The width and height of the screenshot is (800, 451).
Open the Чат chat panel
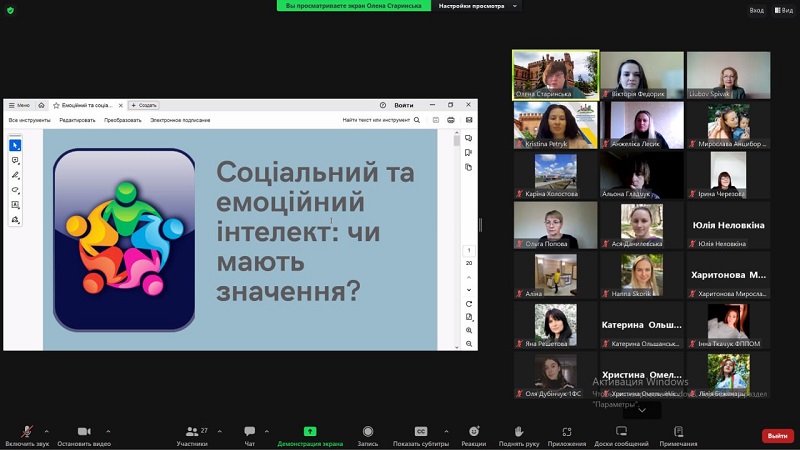pyautogui.click(x=249, y=433)
